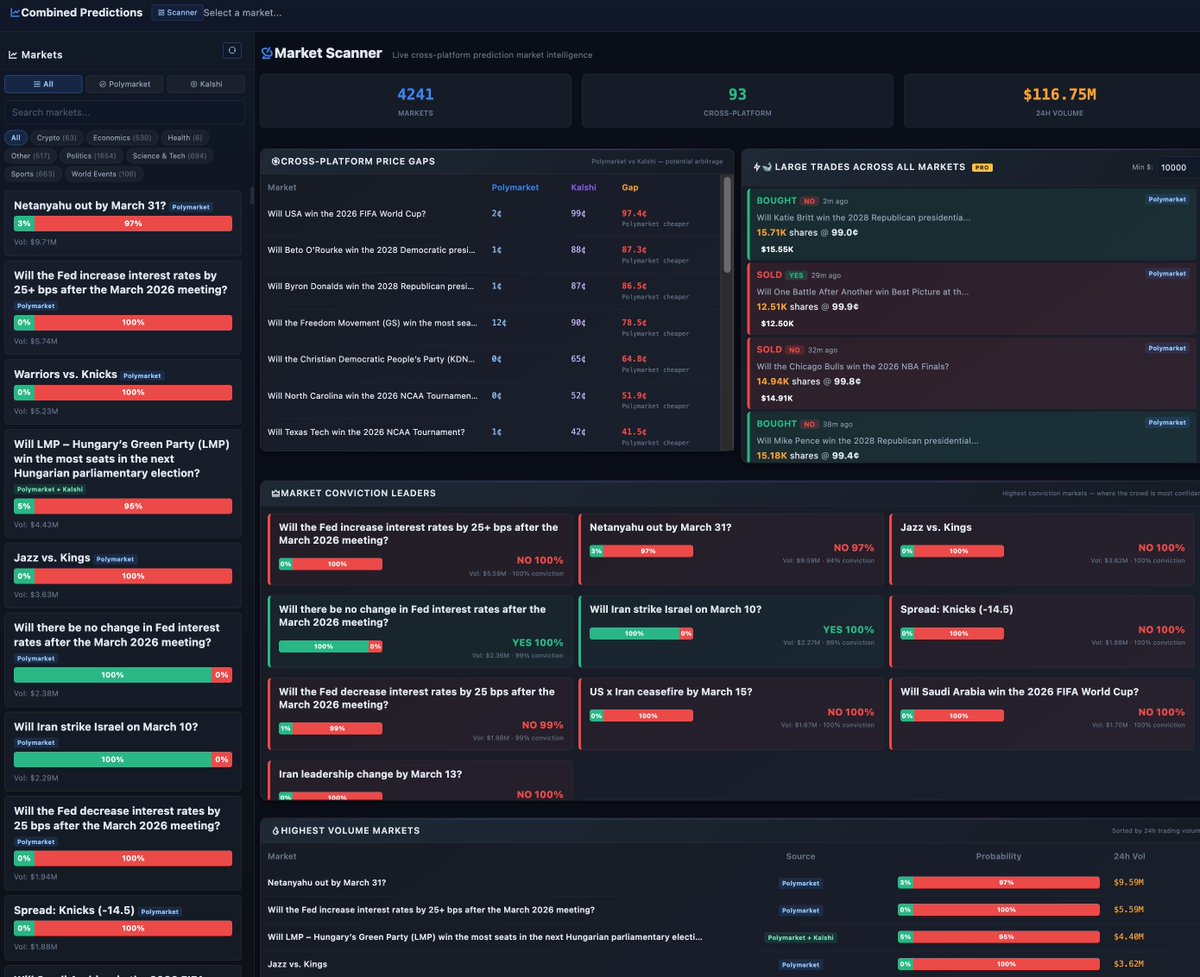
Task: Click the lightning icon next to Large Trades
Action: coord(757,166)
